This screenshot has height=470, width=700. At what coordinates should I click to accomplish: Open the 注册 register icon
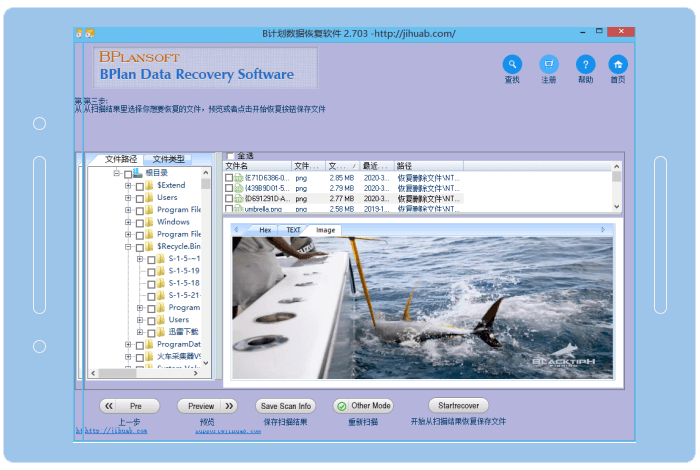548,64
